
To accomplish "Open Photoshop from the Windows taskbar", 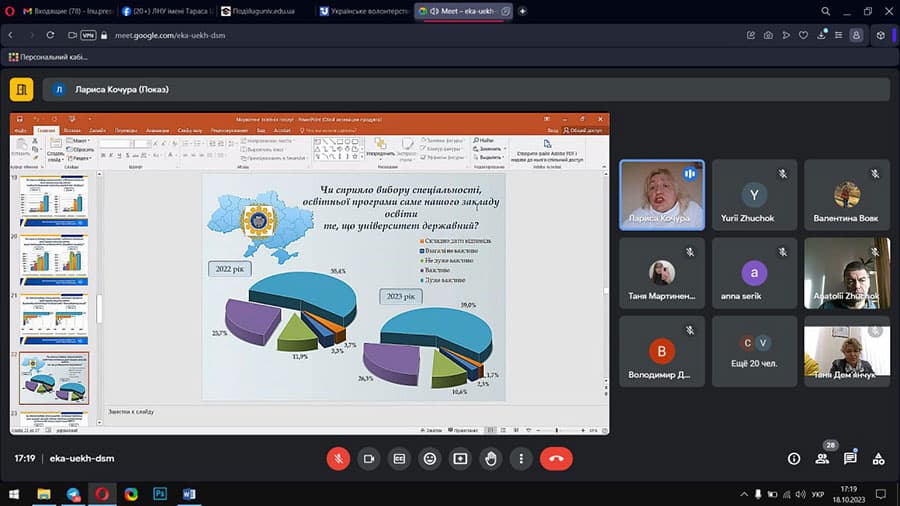I will [x=160, y=494].
